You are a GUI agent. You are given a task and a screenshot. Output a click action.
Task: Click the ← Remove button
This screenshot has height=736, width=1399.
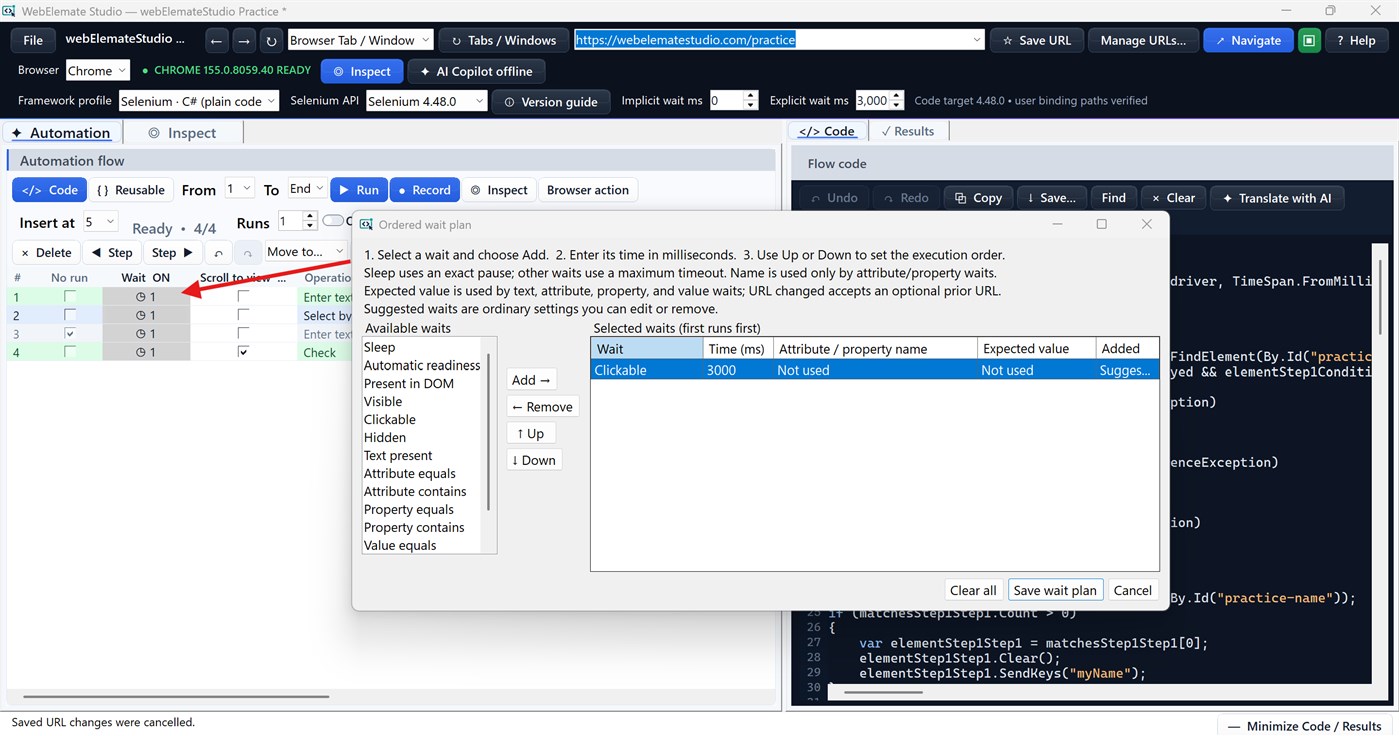[x=542, y=407]
